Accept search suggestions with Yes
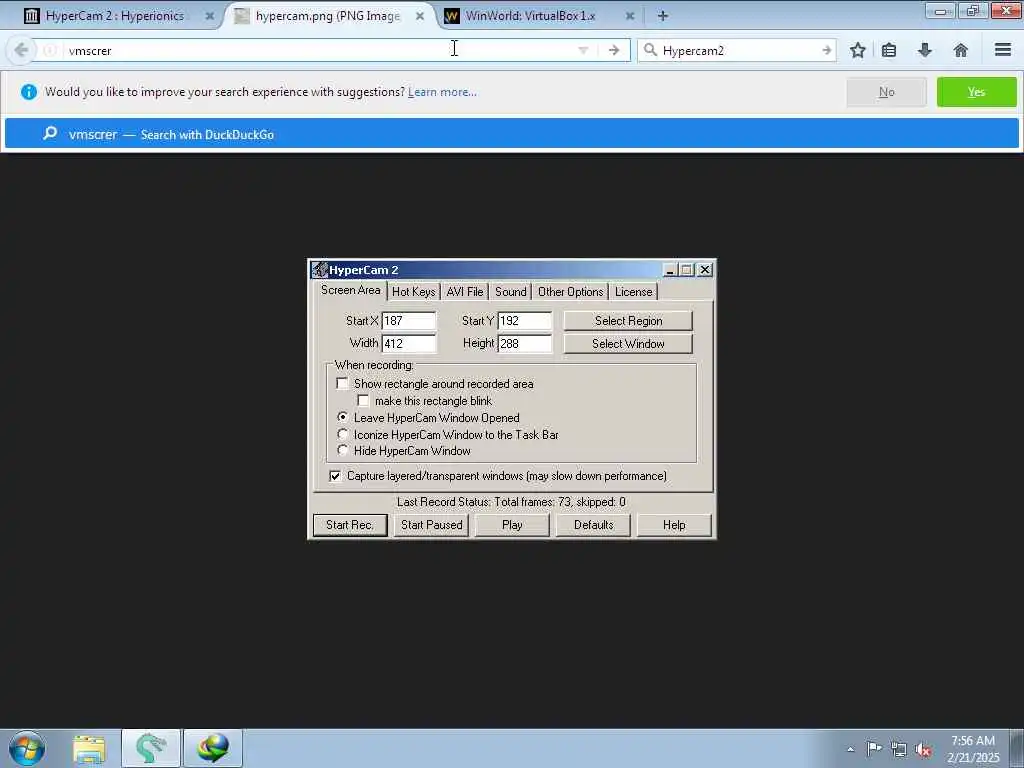Image resolution: width=1024 pixels, height=768 pixels. click(976, 92)
